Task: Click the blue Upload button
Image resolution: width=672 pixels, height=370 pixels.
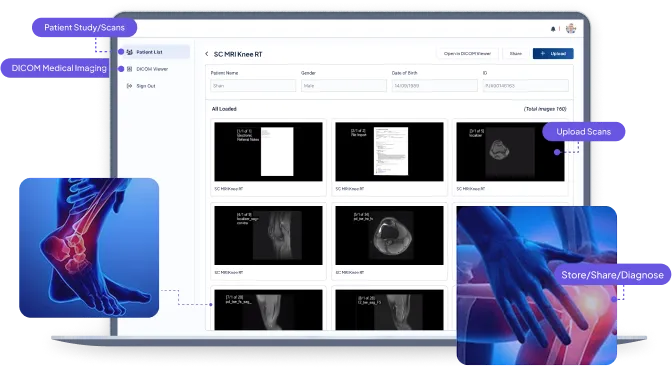Action: (553, 54)
